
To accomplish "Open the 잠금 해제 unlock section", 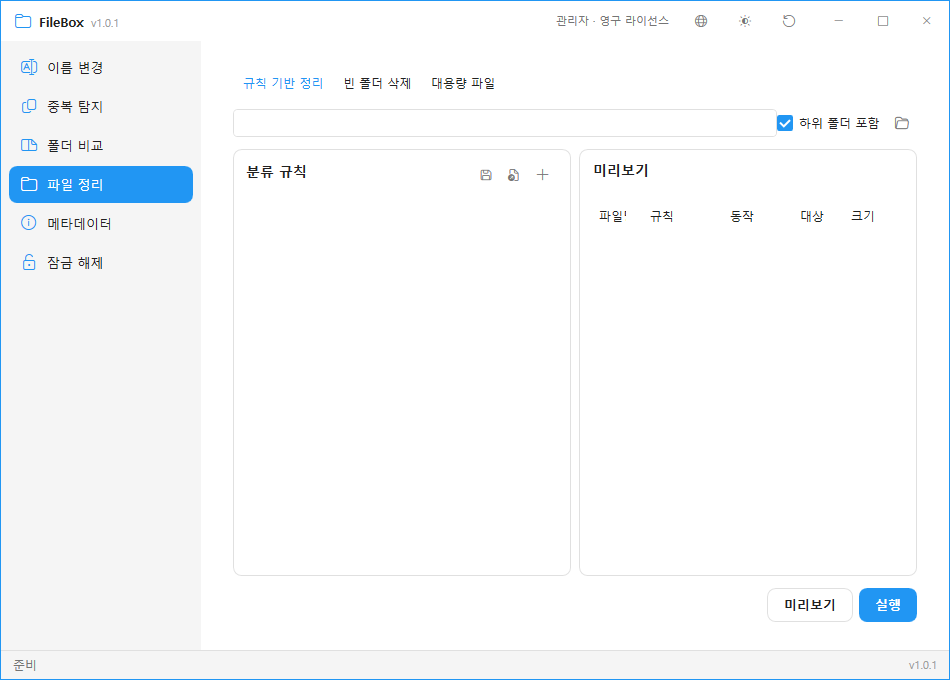I will pyautogui.click(x=101, y=262).
